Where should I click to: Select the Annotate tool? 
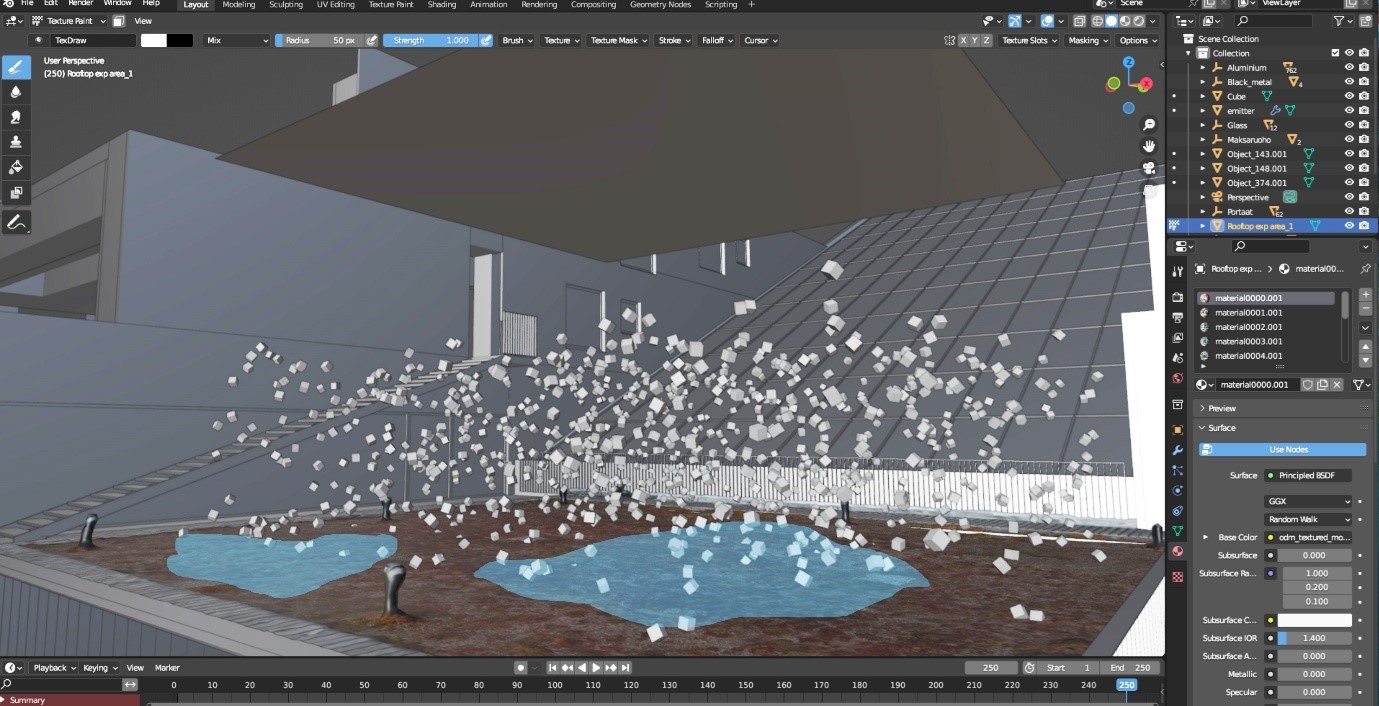[16, 222]
